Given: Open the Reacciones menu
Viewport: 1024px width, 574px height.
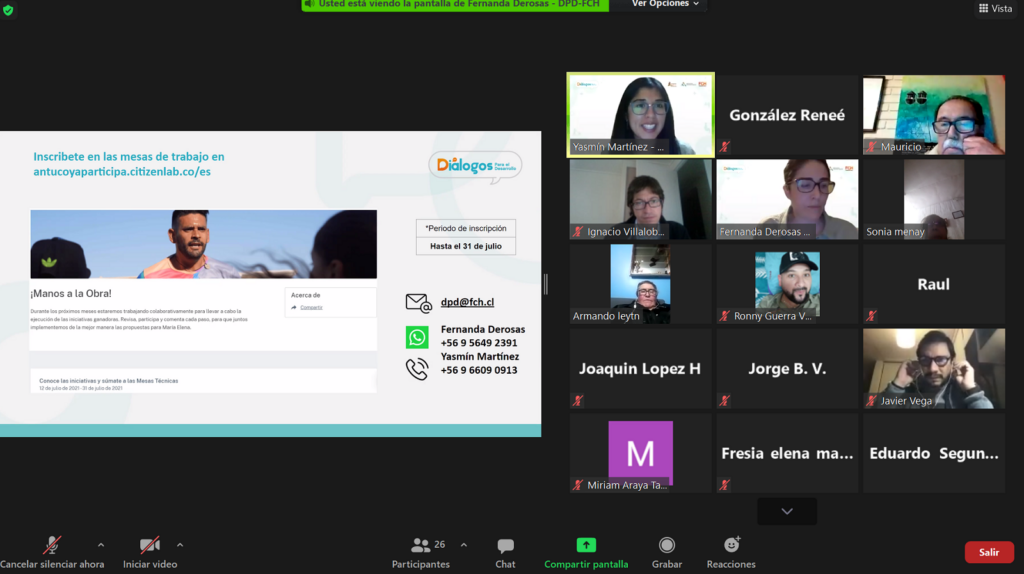Looking at the screenshot, I should (731, 552).
